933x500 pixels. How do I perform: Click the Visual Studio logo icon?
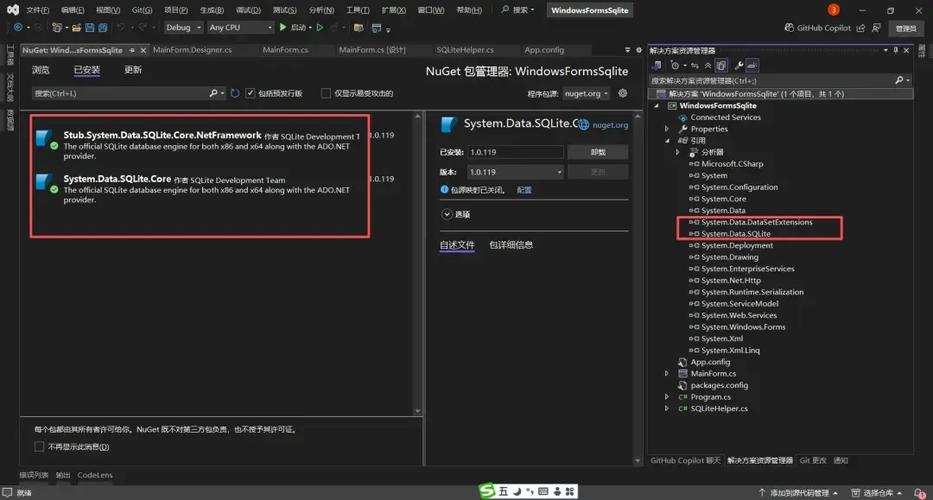pos(12,10)
